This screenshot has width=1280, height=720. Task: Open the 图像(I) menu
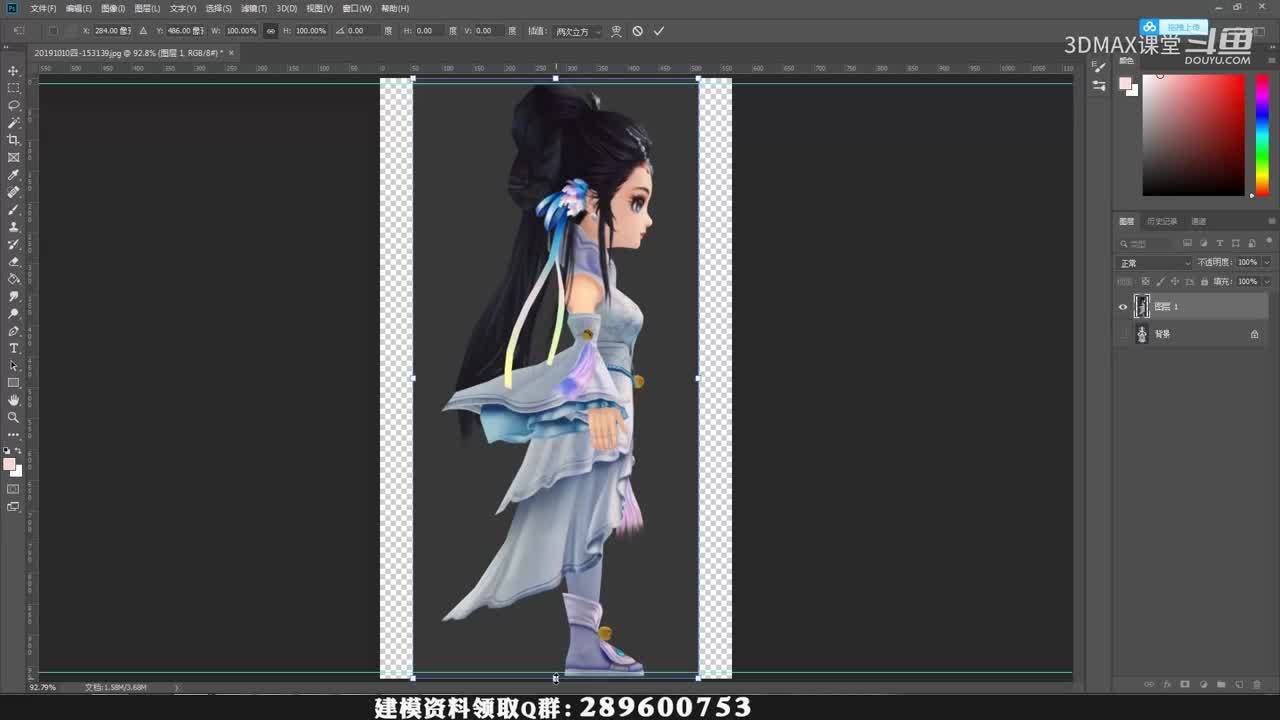click(x=113, y=8)
